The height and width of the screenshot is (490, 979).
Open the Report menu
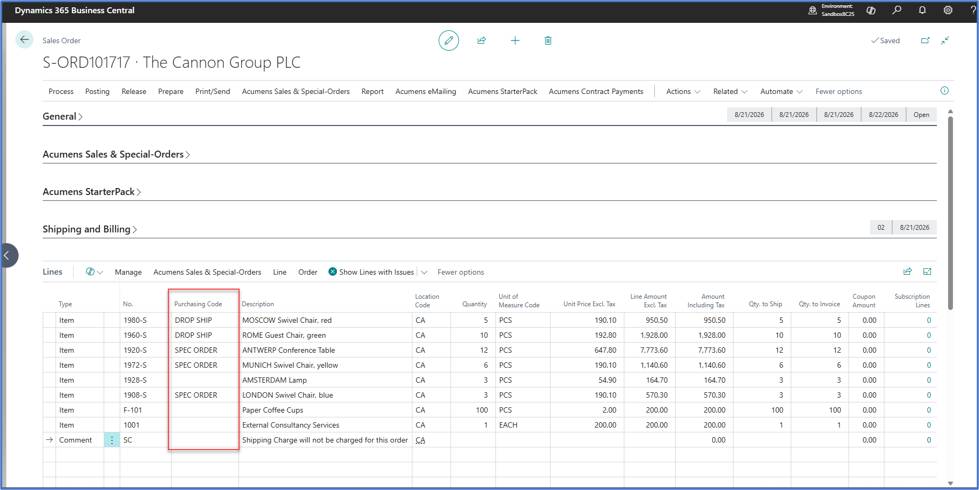(373, 91)
